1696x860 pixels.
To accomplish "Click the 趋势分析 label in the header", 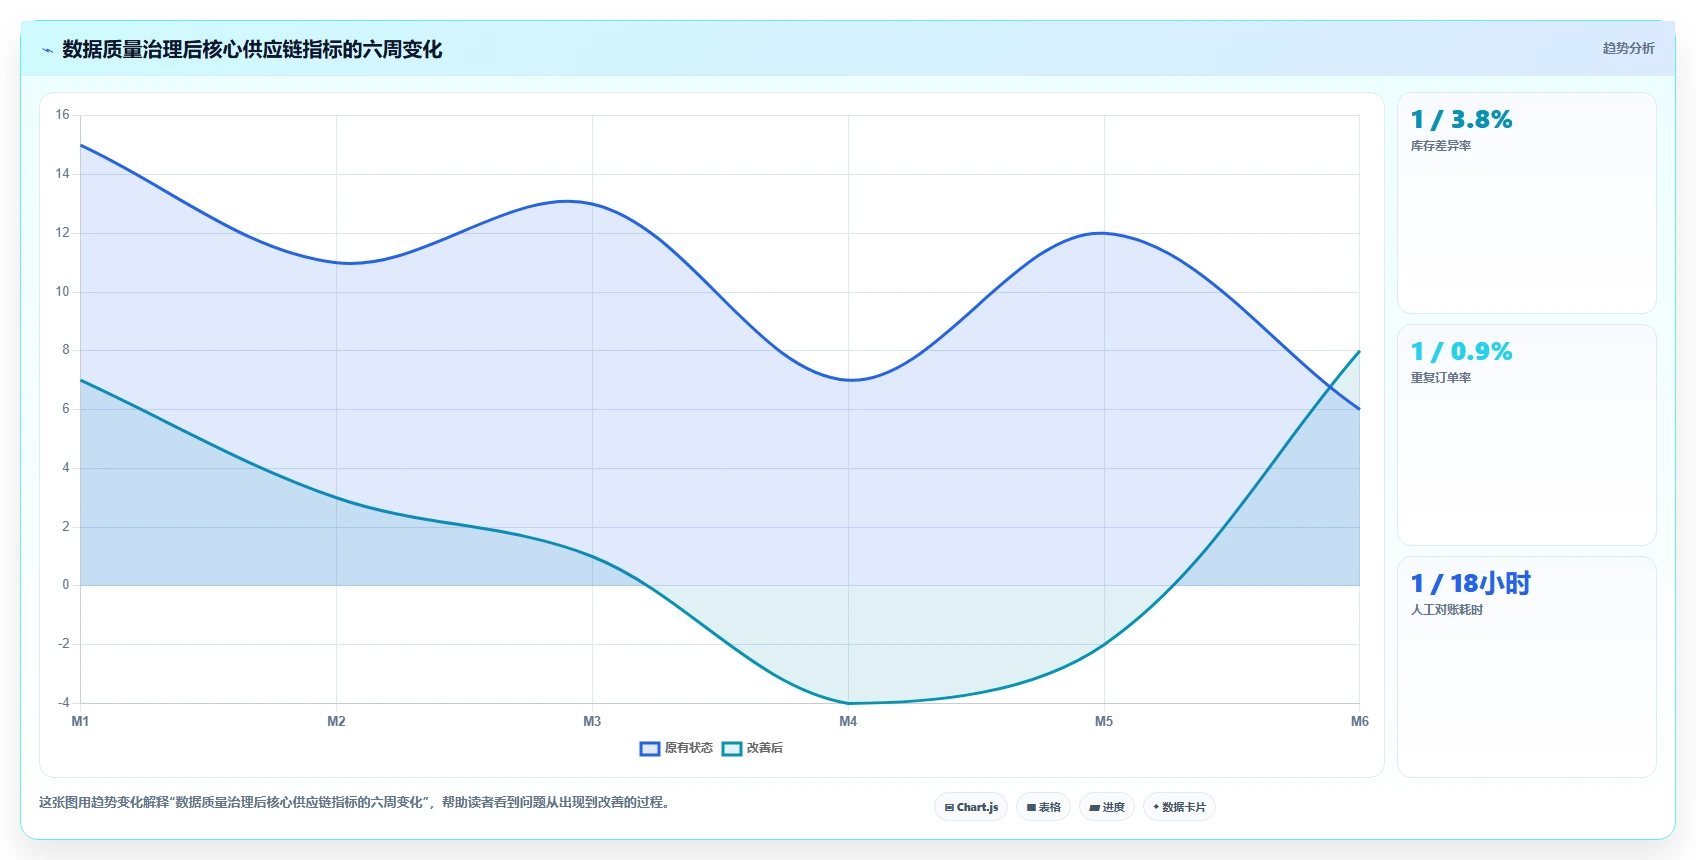I will point(1628,48).
